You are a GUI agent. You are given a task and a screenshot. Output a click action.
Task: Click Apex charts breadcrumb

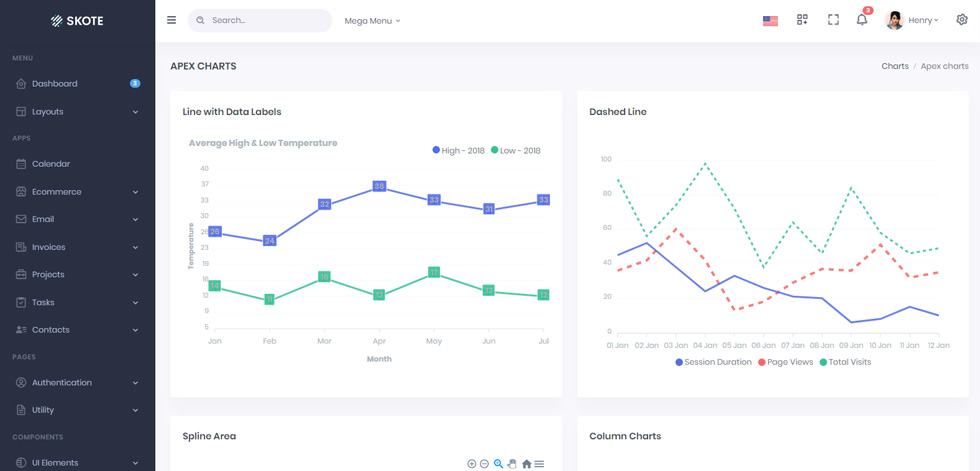(944, 66)
